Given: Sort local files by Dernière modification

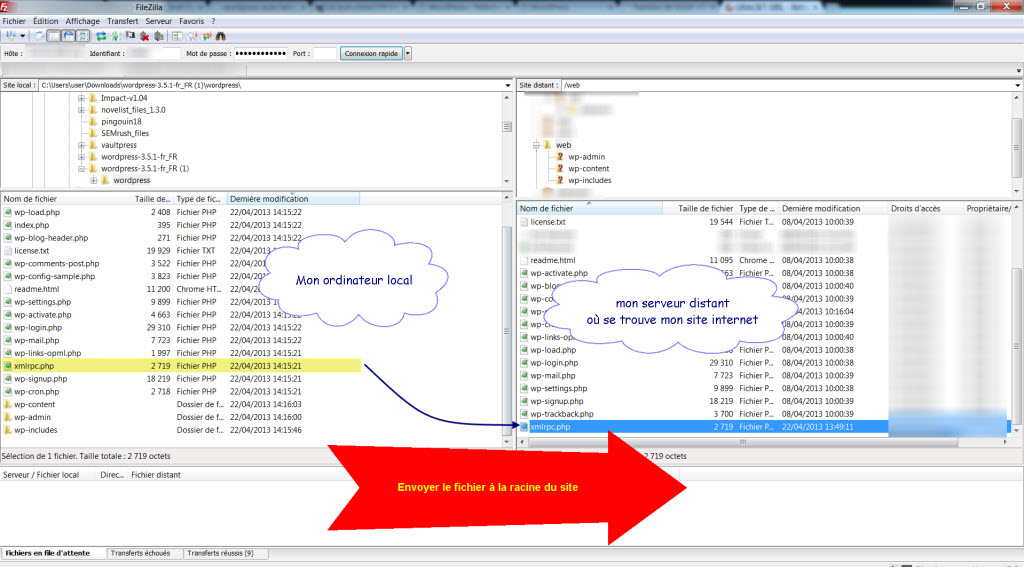Looking at the screenshot, I should pyautogui.click(x=293, y=199).
